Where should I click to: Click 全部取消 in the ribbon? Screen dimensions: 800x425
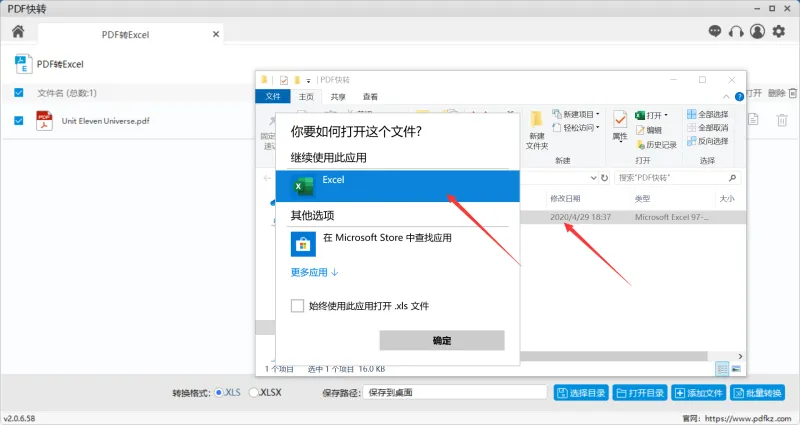point(708,128)
